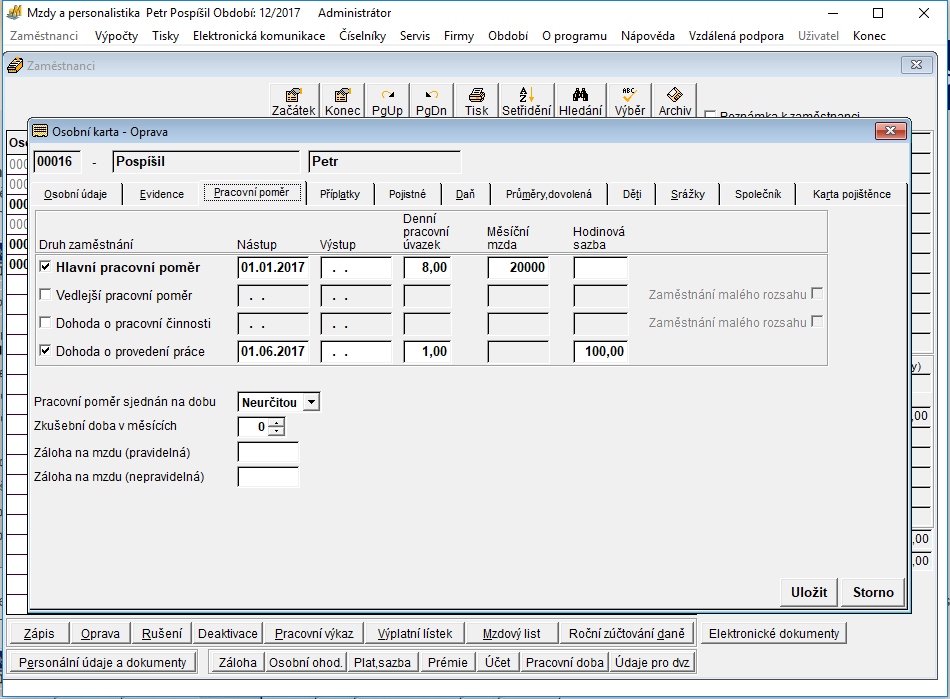Increase Zkušební doba months value
Screen dimensions: 950x699
click(x=276, y=422)
